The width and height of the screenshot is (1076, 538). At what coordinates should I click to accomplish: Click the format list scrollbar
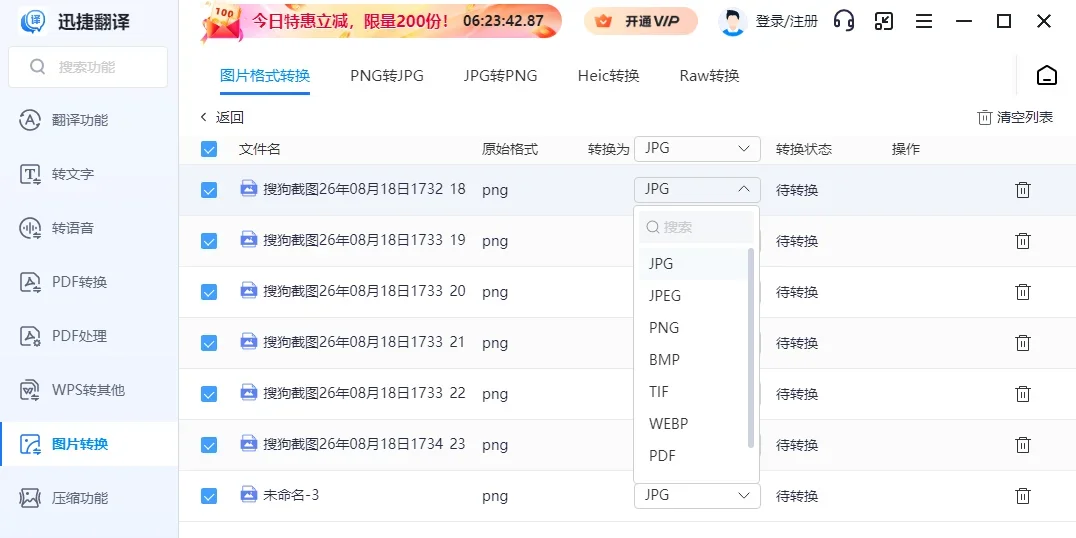tap(751, 348)
